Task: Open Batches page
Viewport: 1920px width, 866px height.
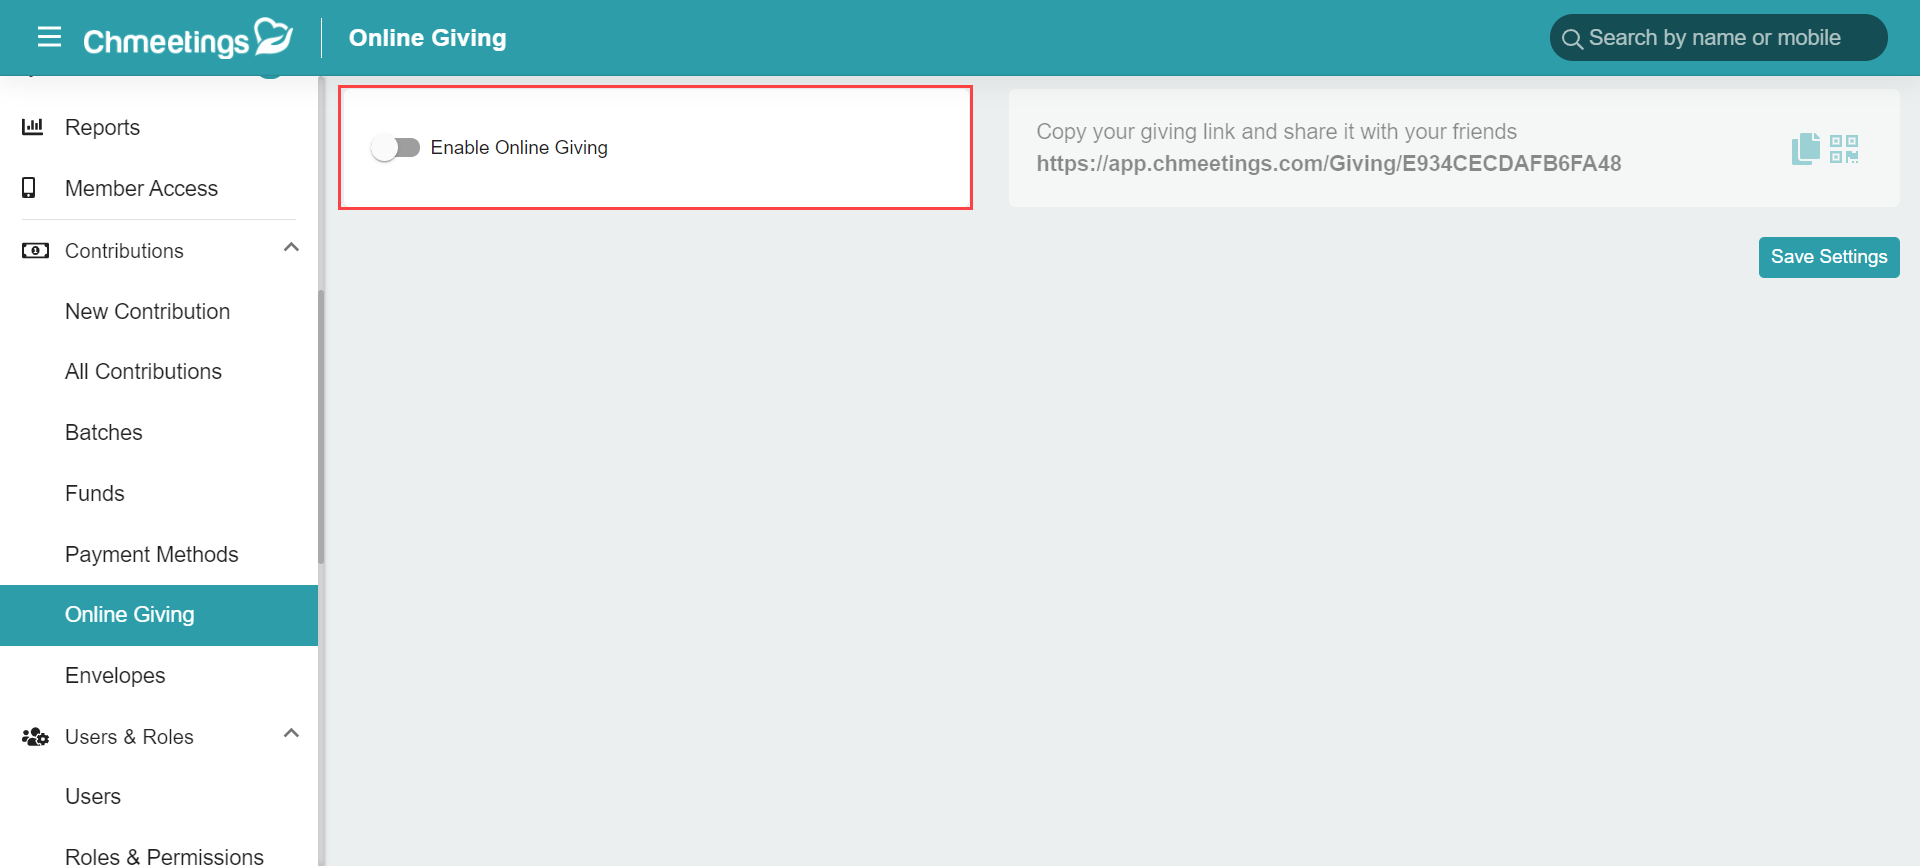Action: coord(159,432)
